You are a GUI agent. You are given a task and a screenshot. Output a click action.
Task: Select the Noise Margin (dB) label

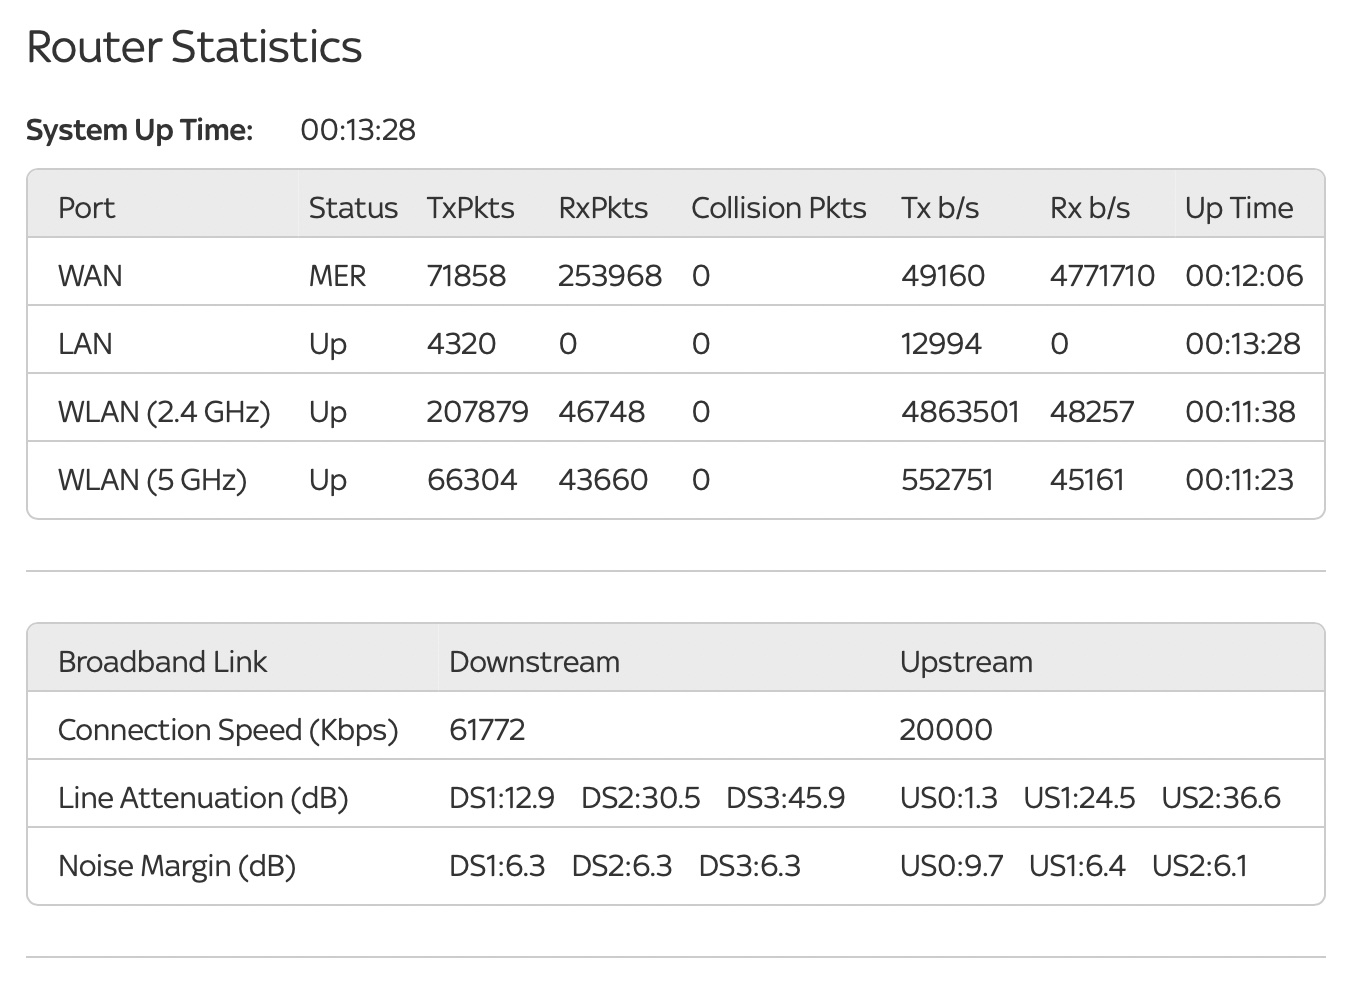click(x=177, y=866)
